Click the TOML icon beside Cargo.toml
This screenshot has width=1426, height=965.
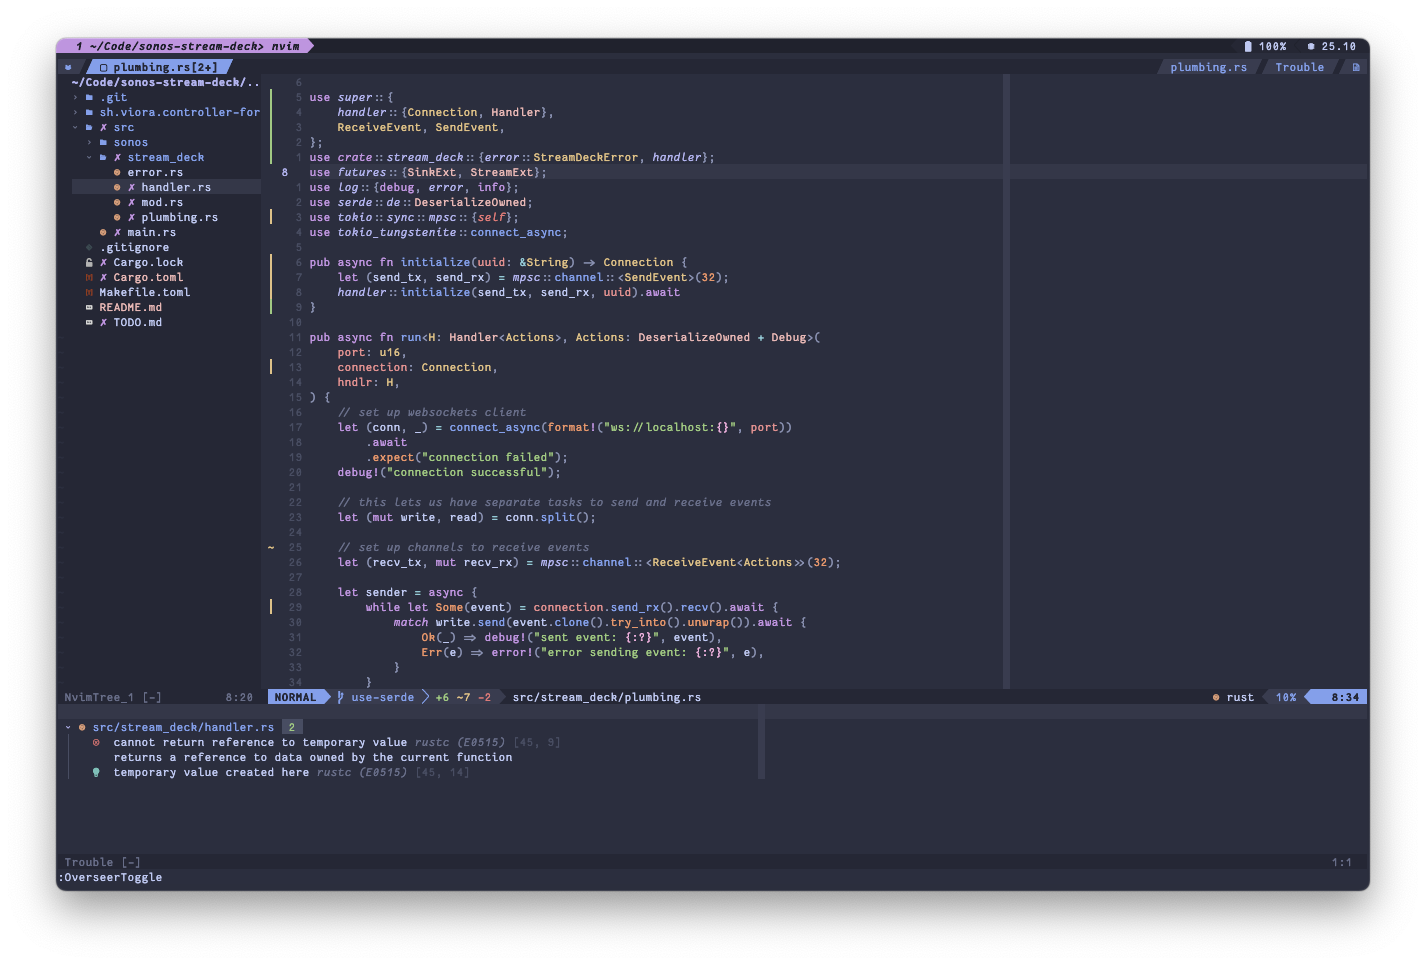tap(89, 278)
